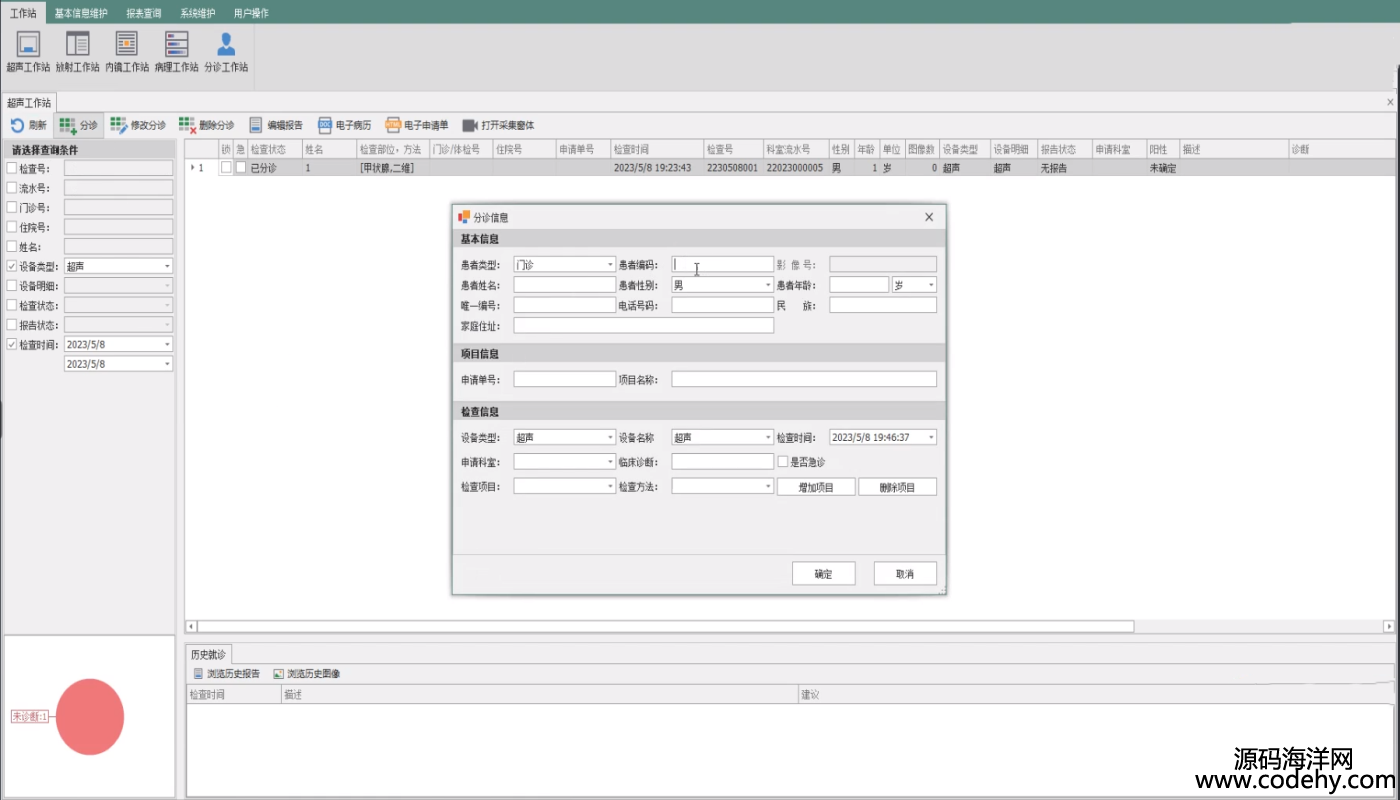
Task: Enable the 住院号 filter checkbox
Action: click(12, 227)
